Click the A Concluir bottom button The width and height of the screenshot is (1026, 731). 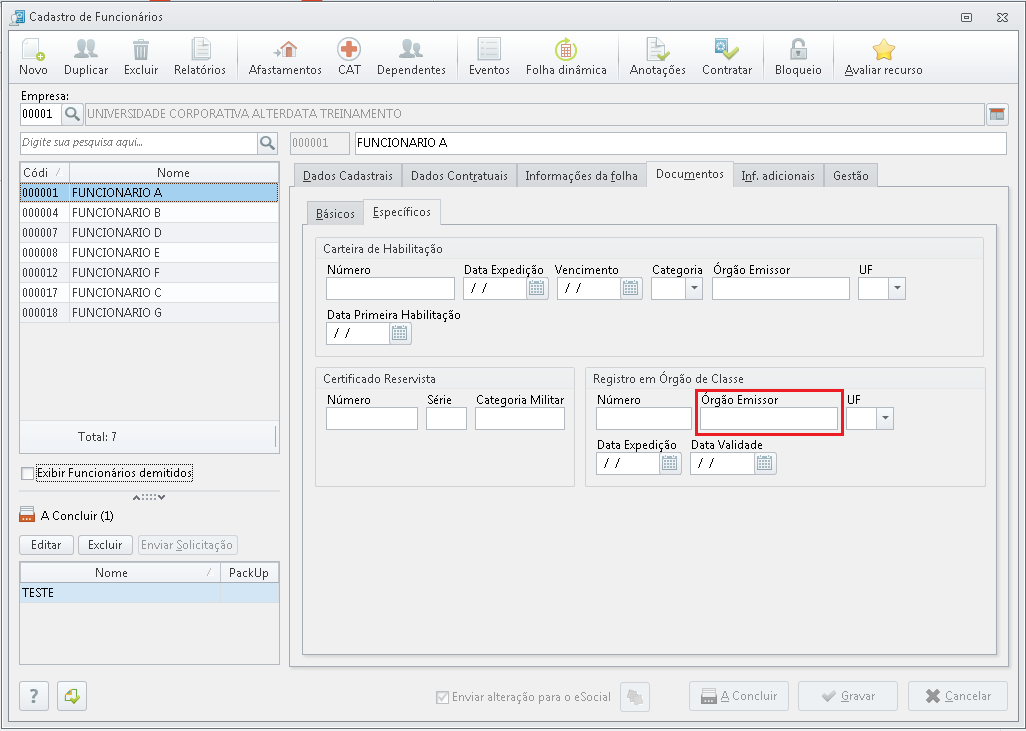[x=739, y=696]
